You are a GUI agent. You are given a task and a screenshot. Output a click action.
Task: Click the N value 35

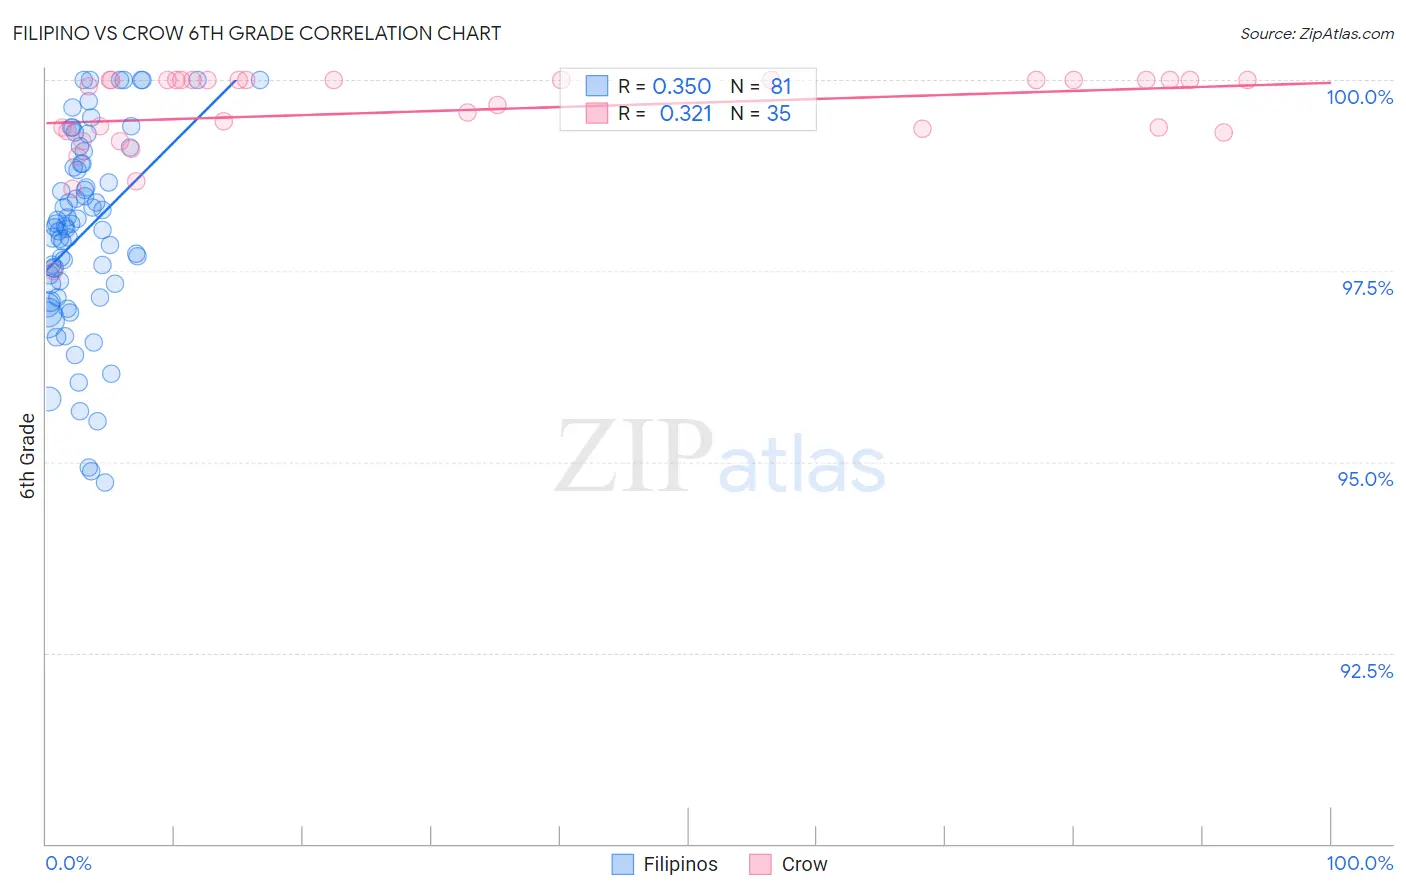point(778,113)
